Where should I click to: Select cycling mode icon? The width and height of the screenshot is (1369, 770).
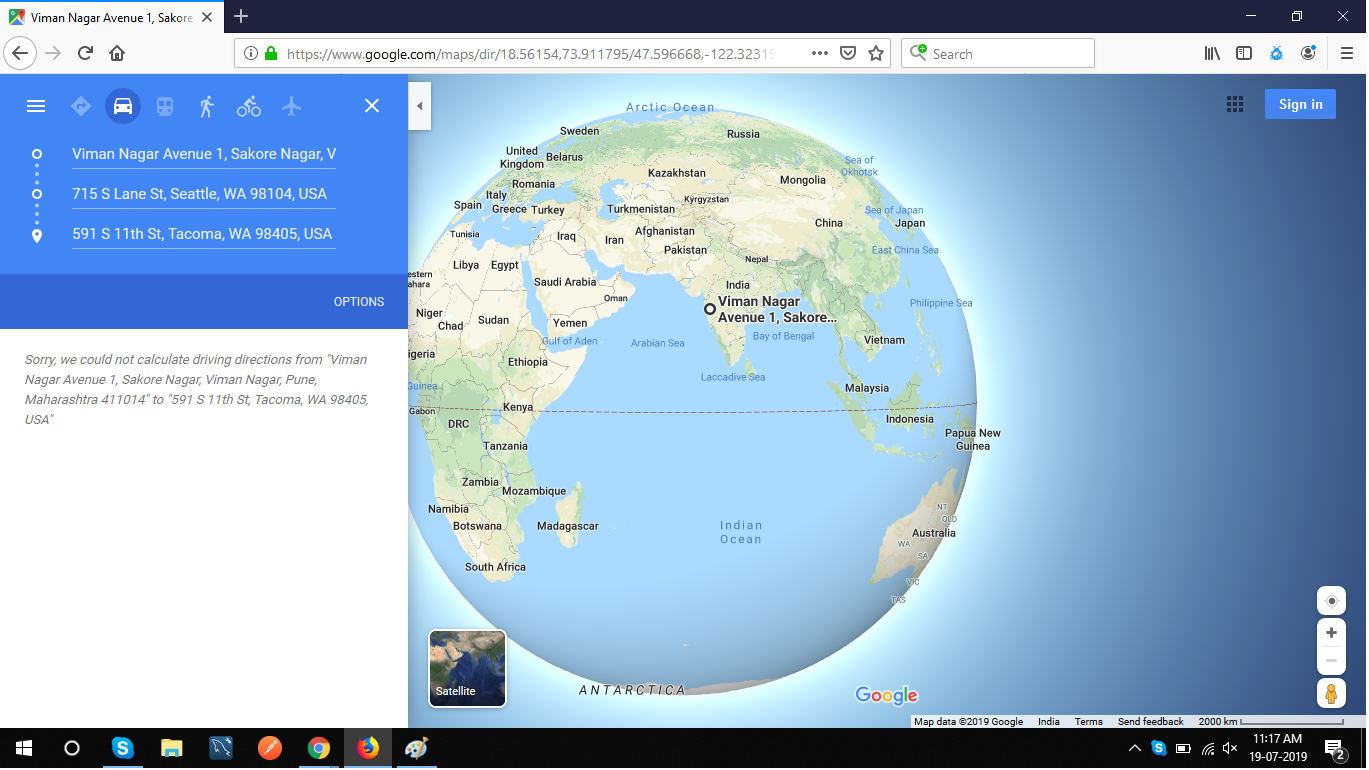(249, 106)
